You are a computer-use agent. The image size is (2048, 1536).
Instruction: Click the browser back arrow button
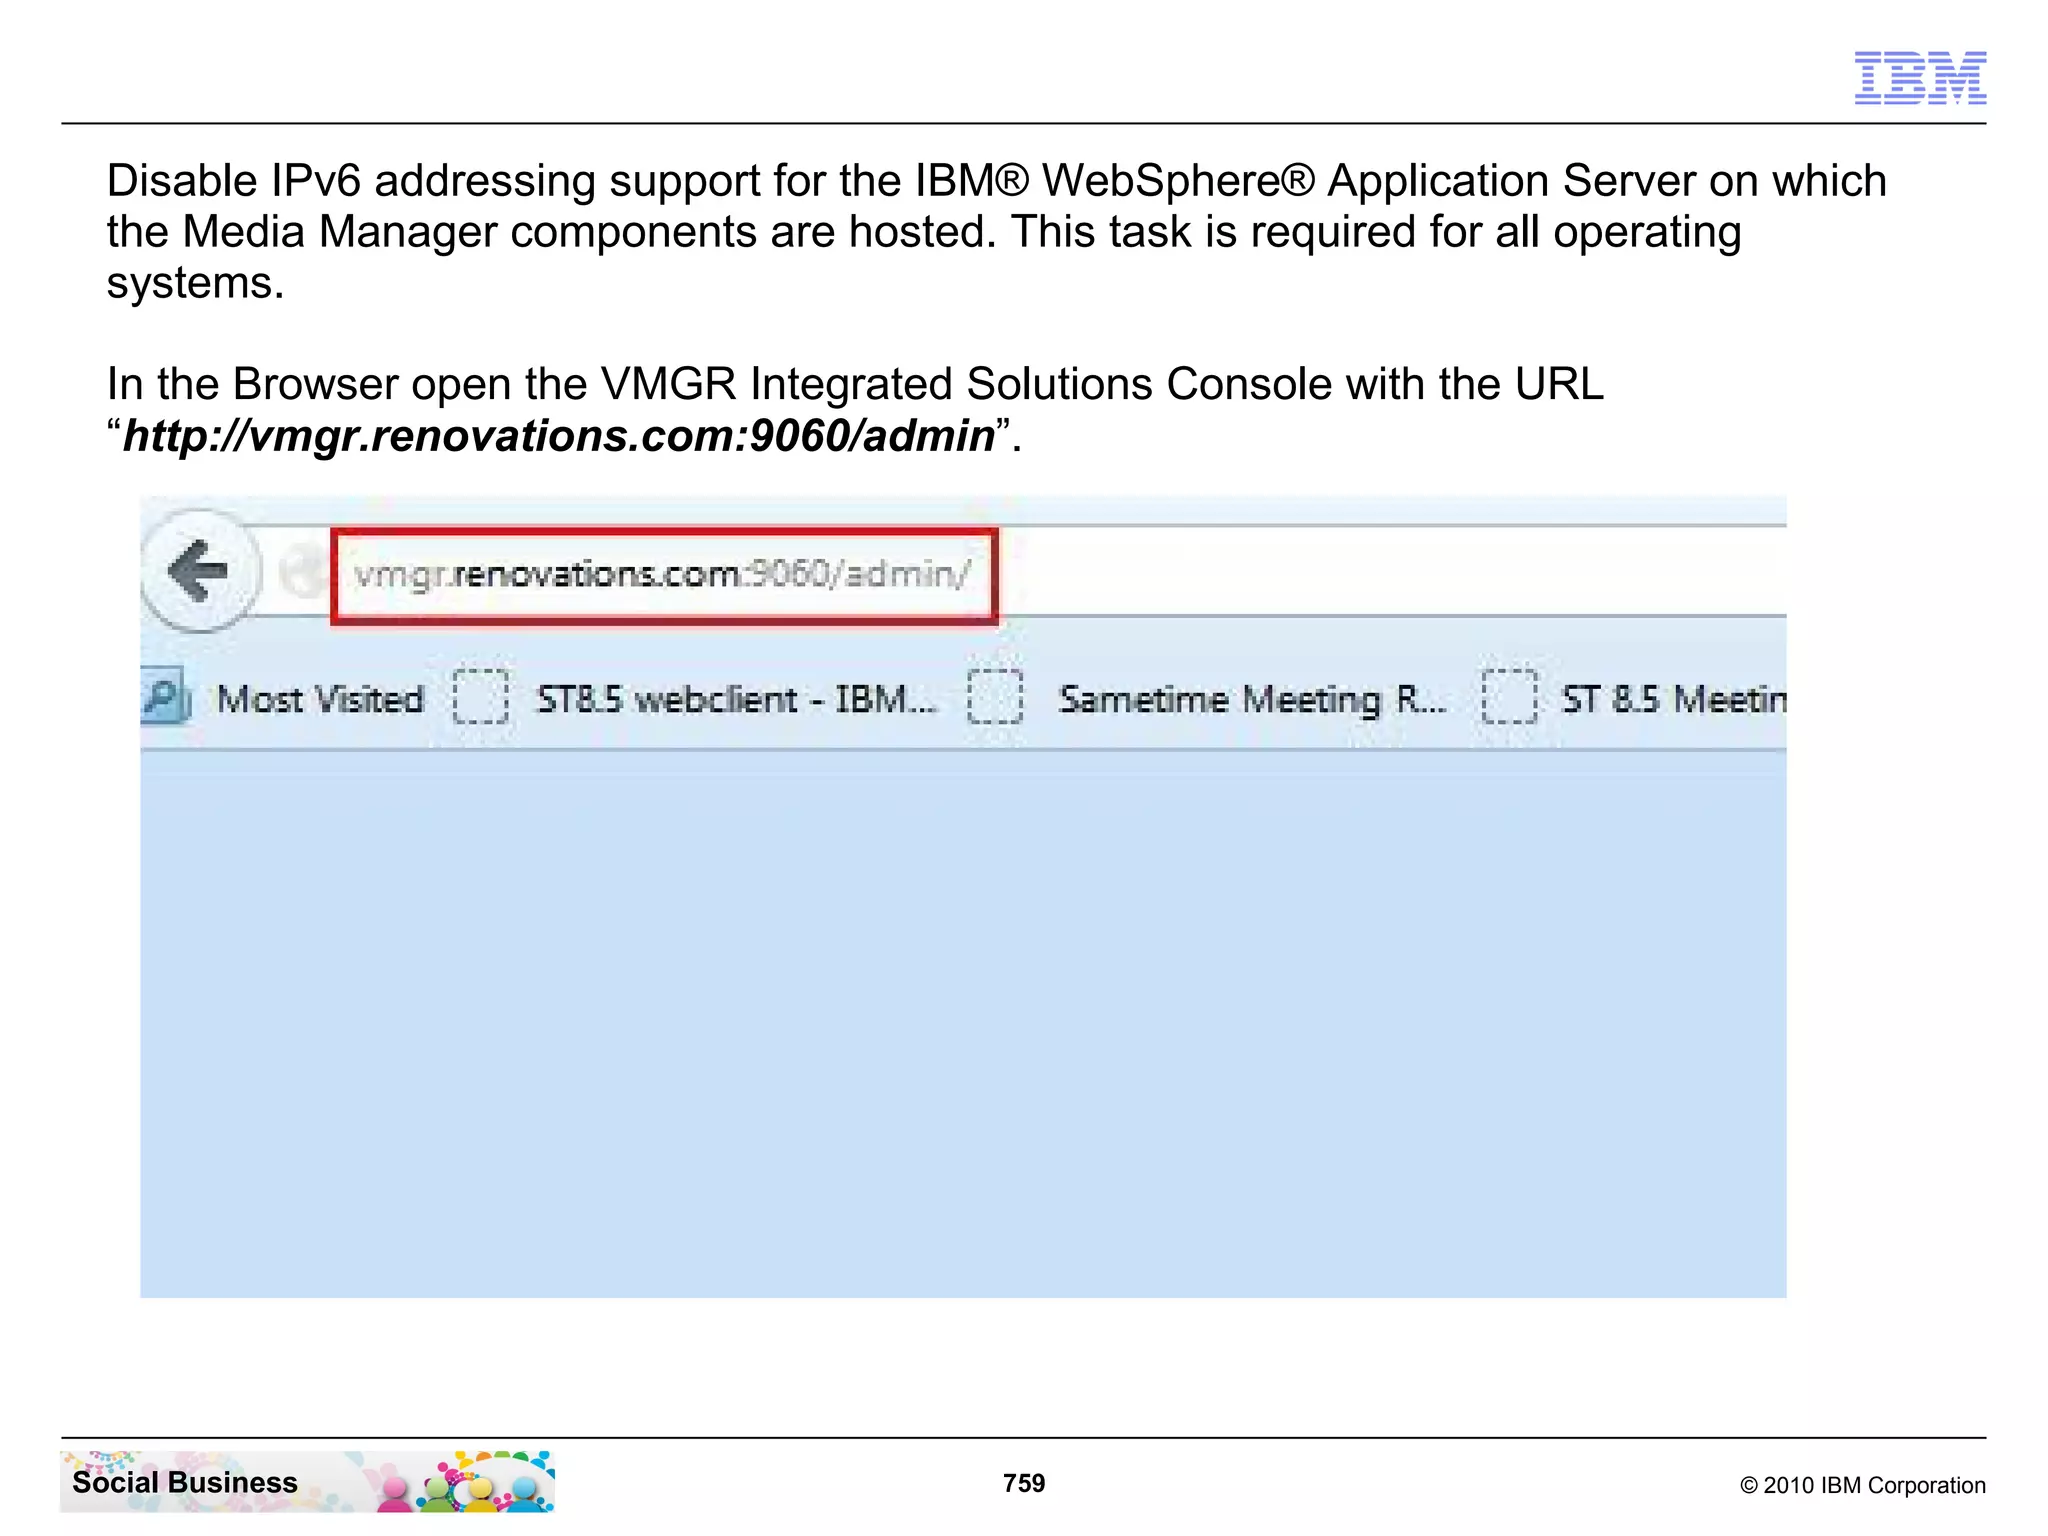tap(201, 571)
